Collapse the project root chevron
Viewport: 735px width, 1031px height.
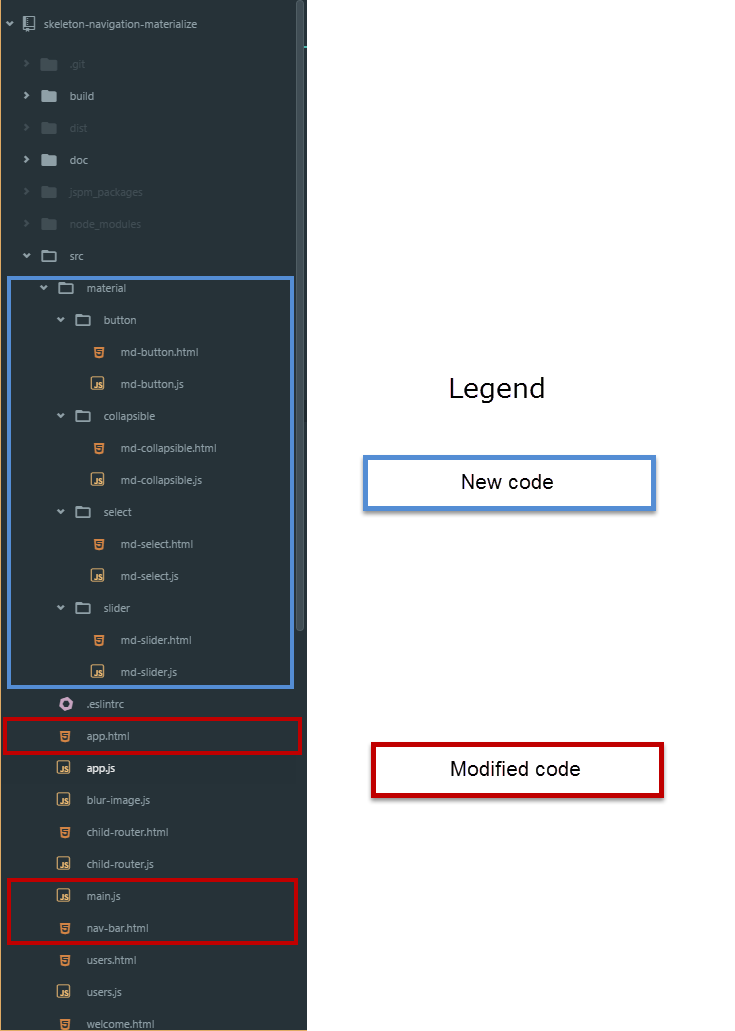coord(10,24)
